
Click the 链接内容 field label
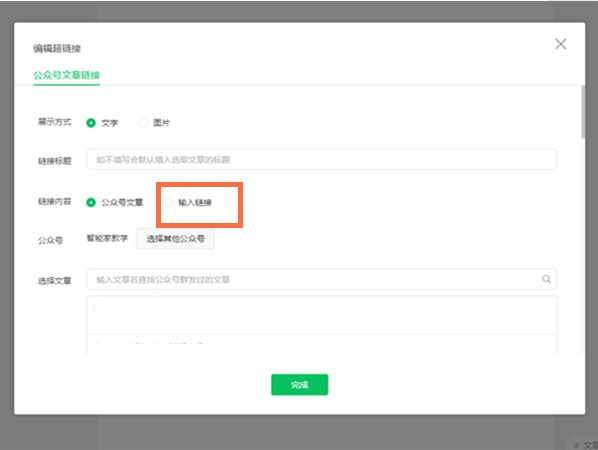pos(55,201)
